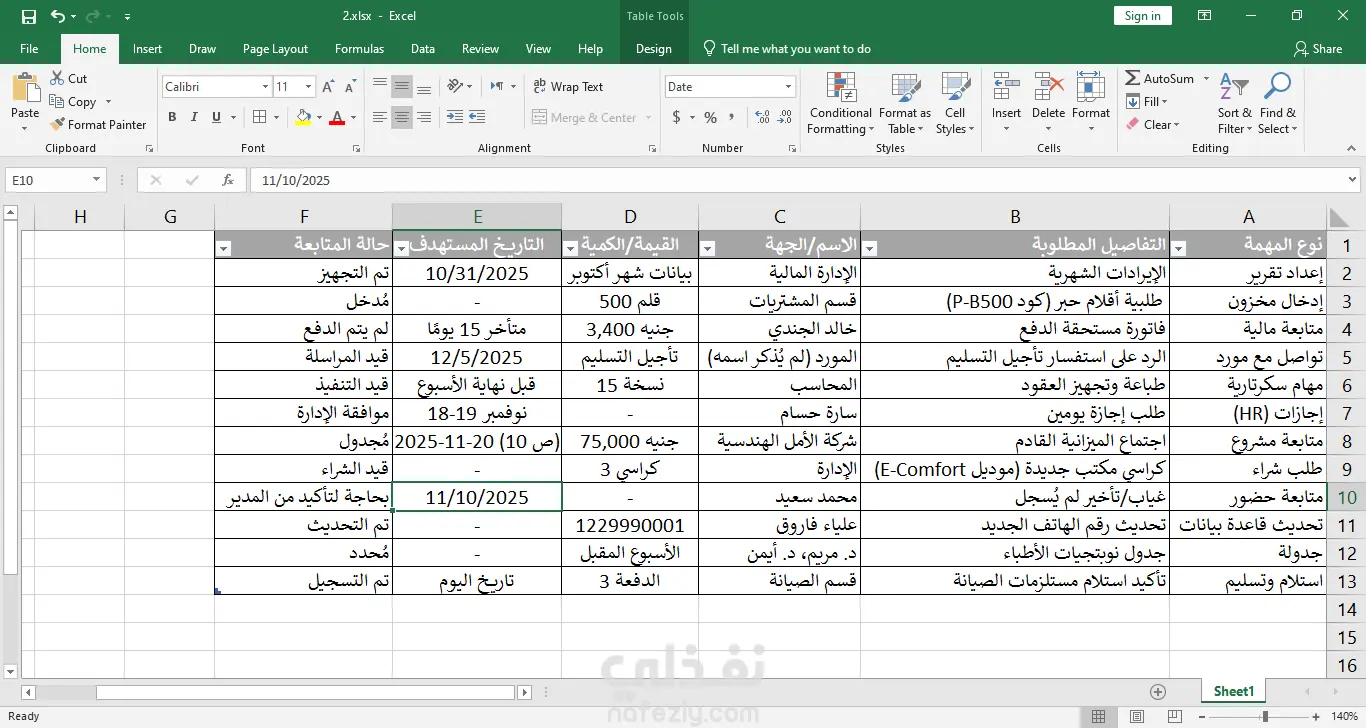Click the AutoSum sigma icon

1132,78
